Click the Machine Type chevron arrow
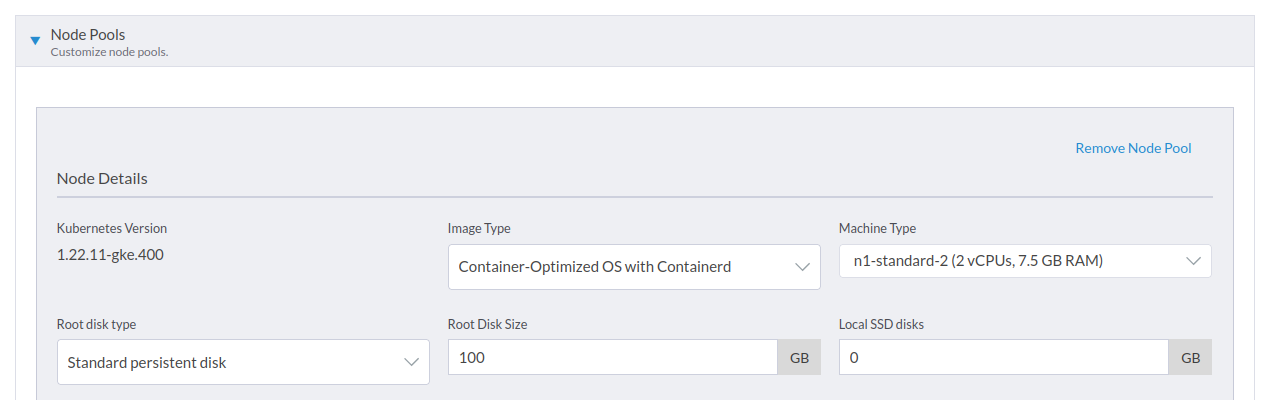This screenshot has height=400, width=1277. pyautogui.click(x=1193, y=261)
